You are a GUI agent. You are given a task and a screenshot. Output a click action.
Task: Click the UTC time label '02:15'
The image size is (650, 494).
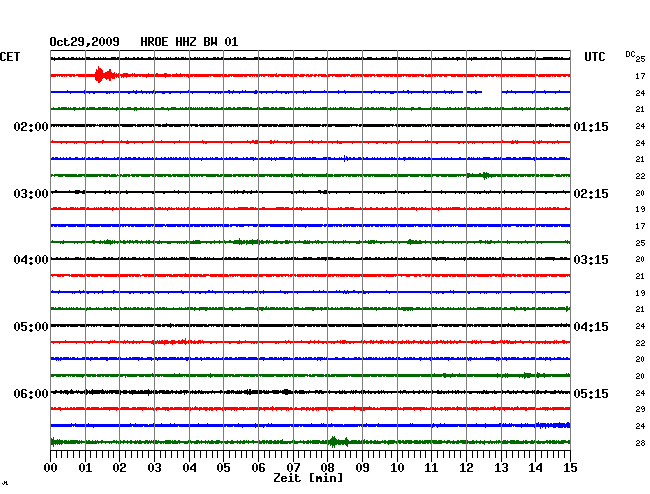(x=591, y=194)
